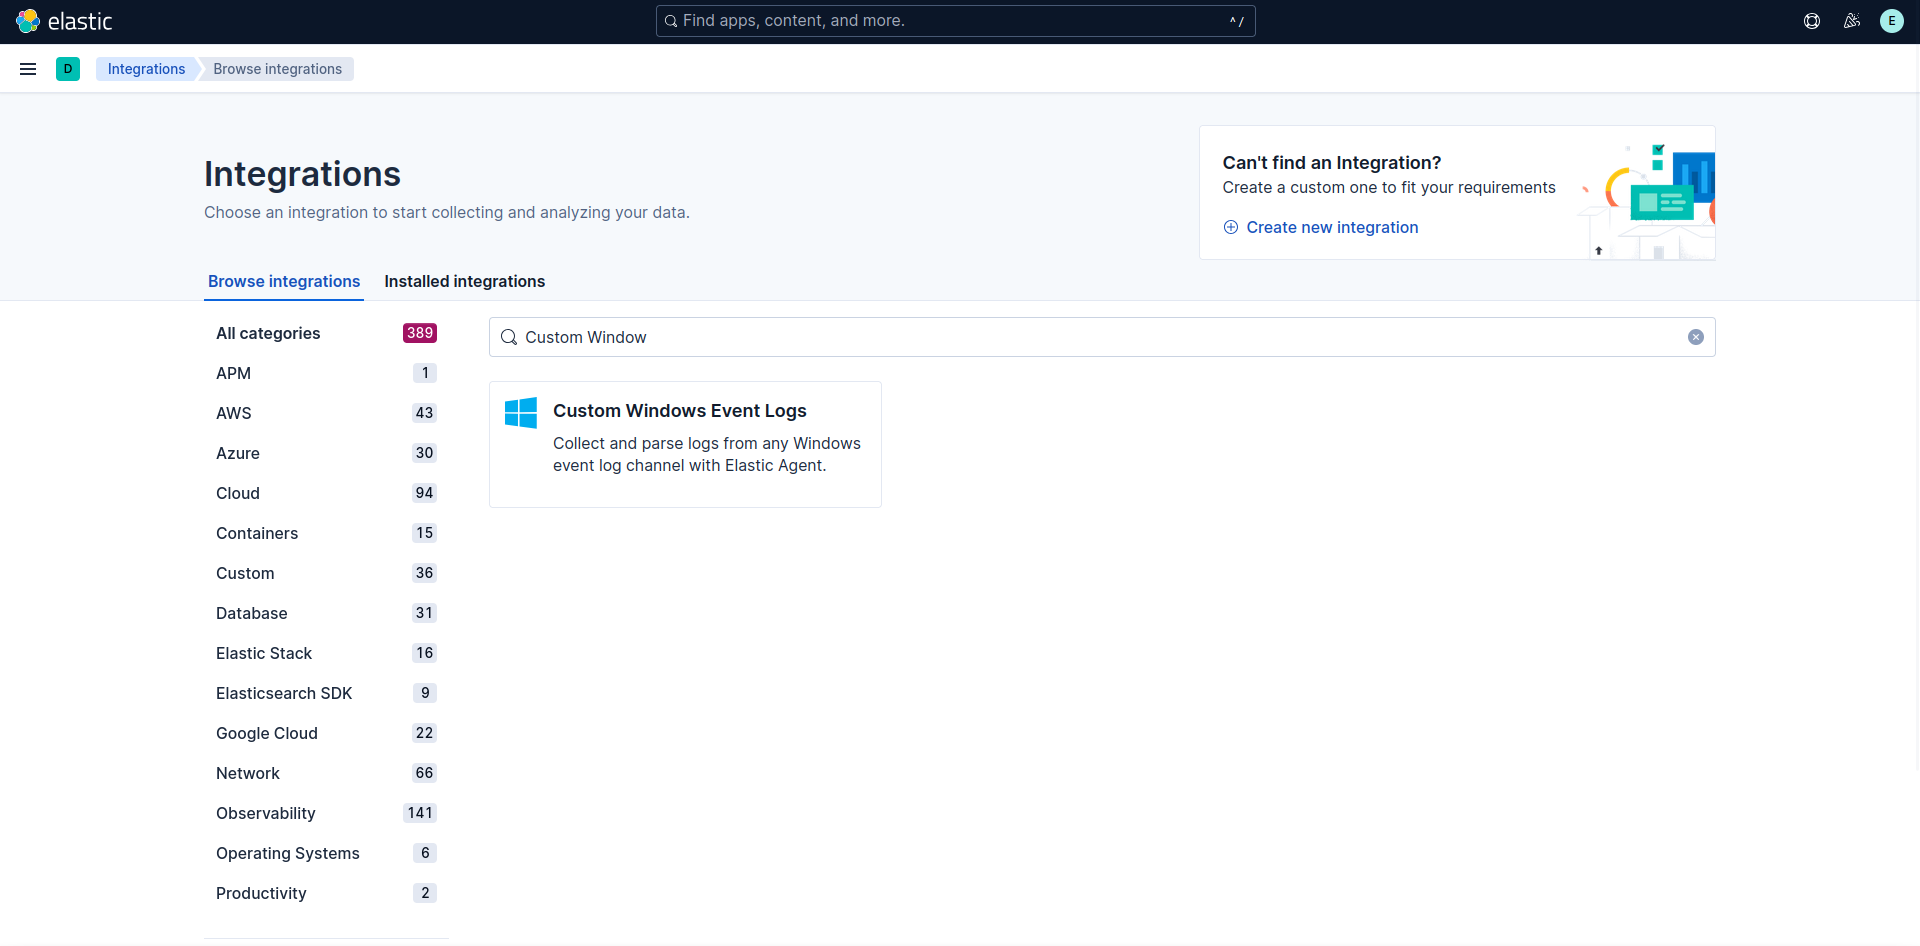The image size is (1920, 946).
Task: Switch to Browse integrations tab
Action: 284,281
